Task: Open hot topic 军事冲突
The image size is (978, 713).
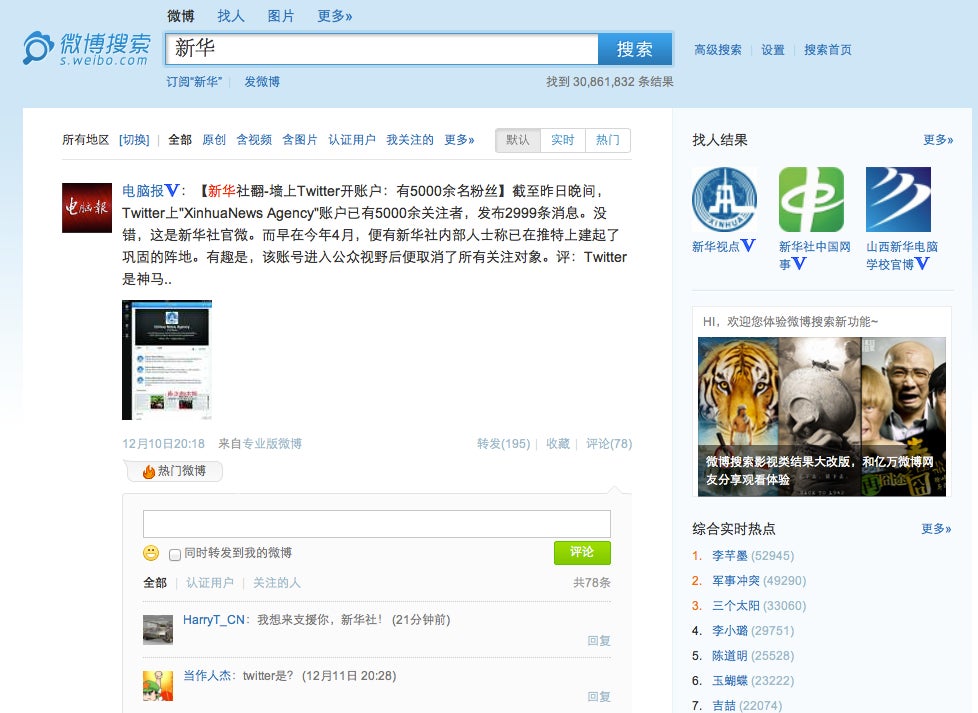Action: click(736, 581)
